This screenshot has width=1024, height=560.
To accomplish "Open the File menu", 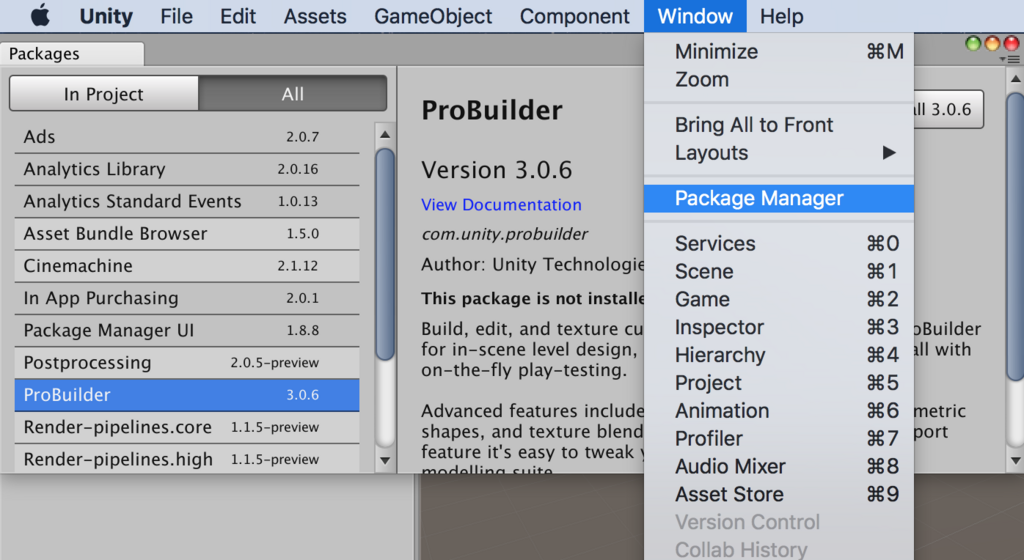I will click(176, 16).
